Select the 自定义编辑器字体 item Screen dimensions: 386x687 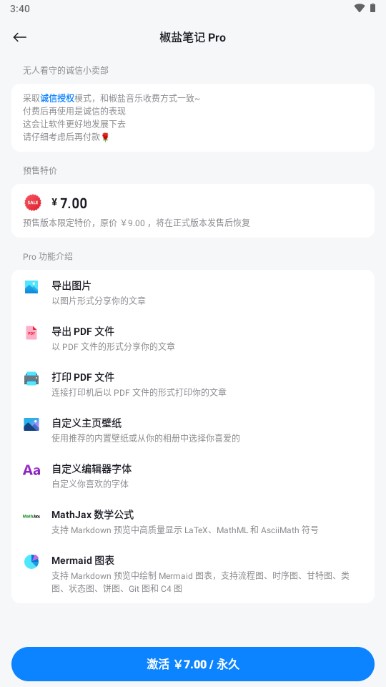coord(193,476)
